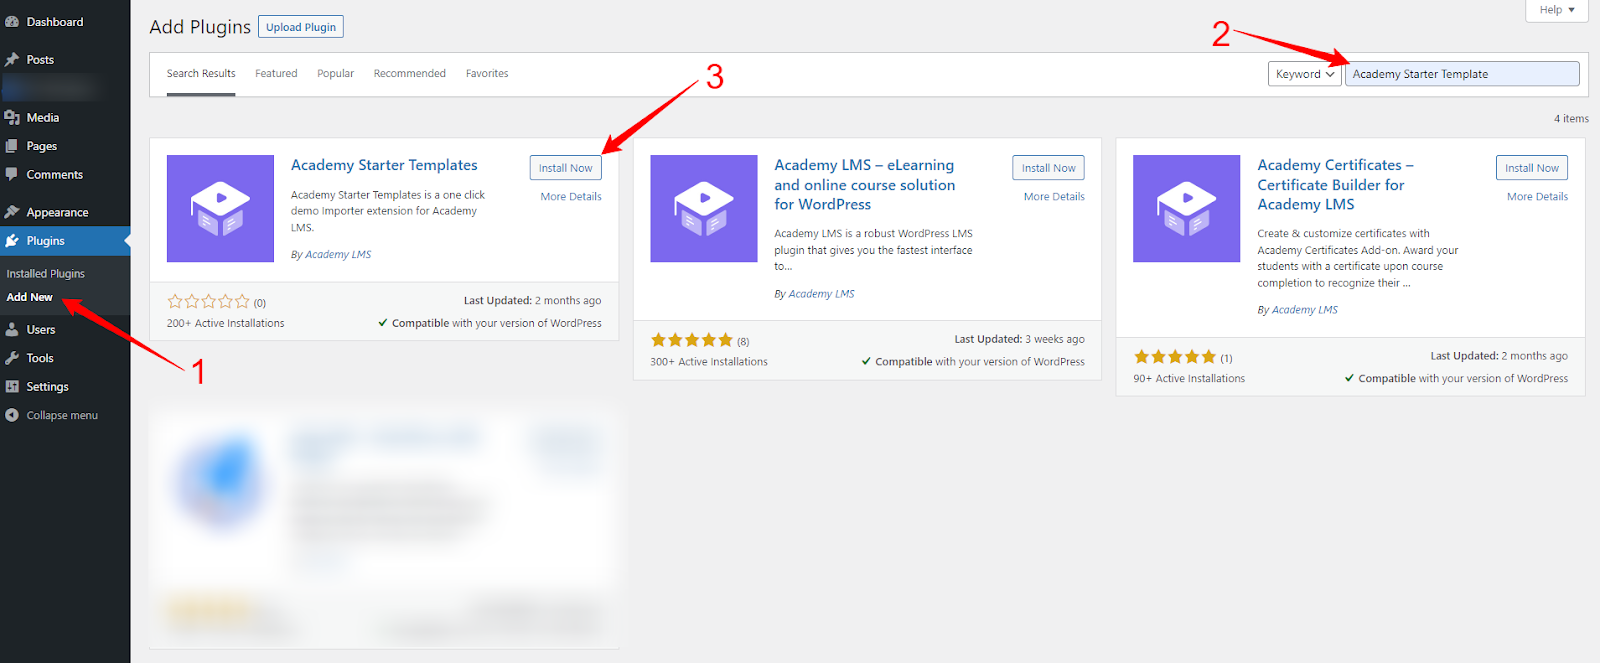This screenshot has height=663, width=1600.
Task: Click the Academy Starter Templates title link
Action: 384,165
